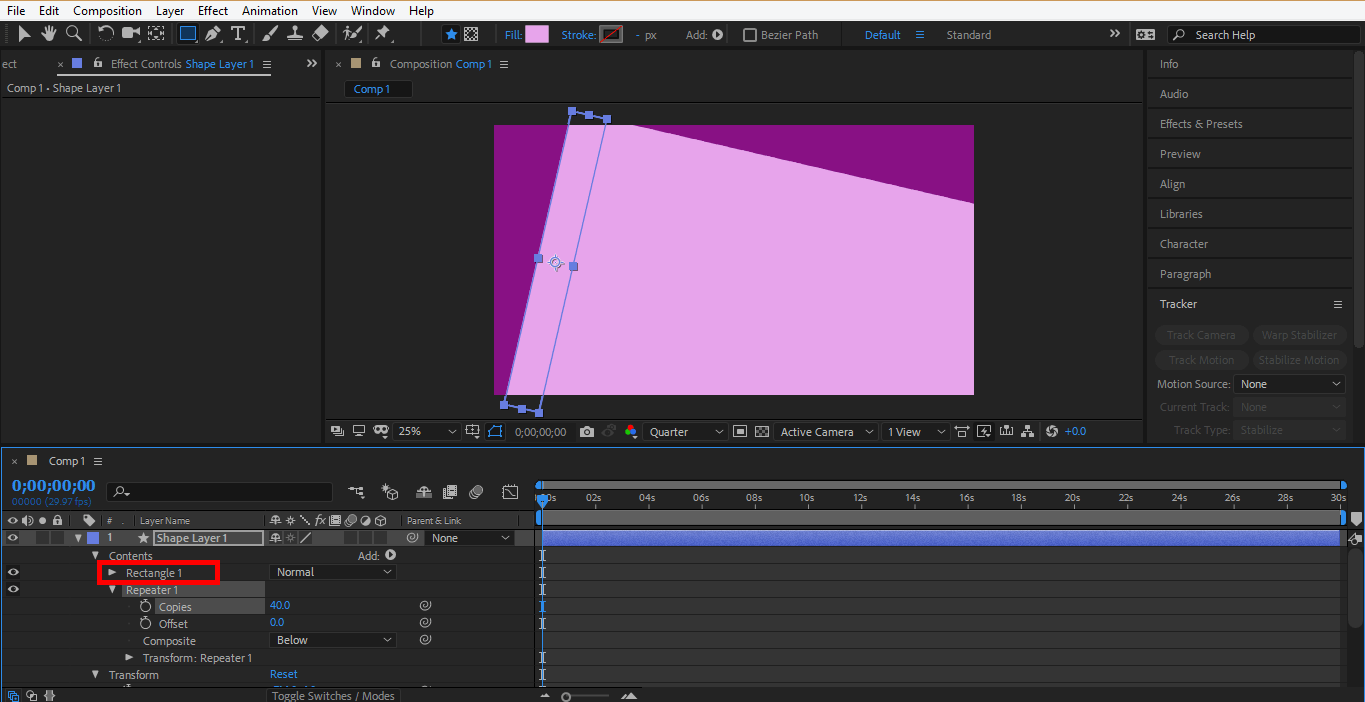The width and height of the screenshot is (1365, 702).
Task: Select the Eraser tool
Action: (x=320, y=34)
